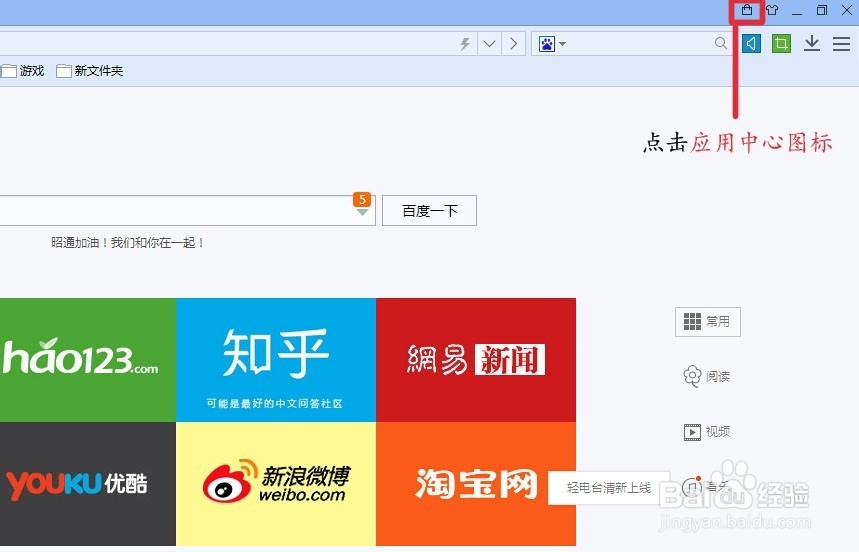Select the 视频 video tab

(x=707, y=432)
